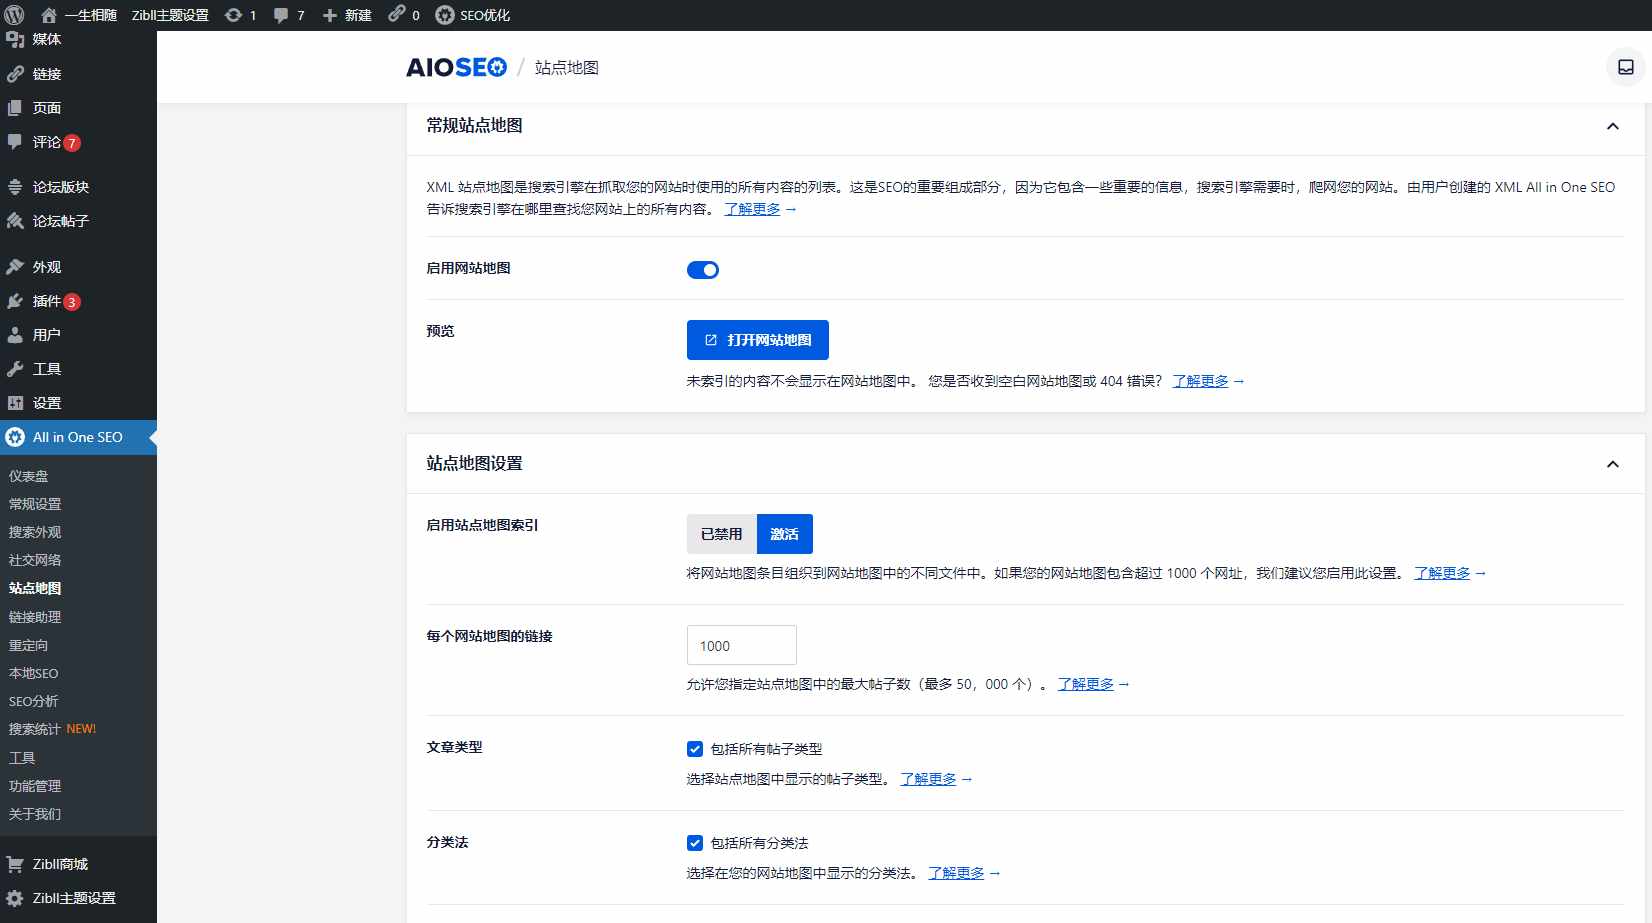
Task: Click the 插件 plugins sidebar icon
Action: tap(15, 301)
